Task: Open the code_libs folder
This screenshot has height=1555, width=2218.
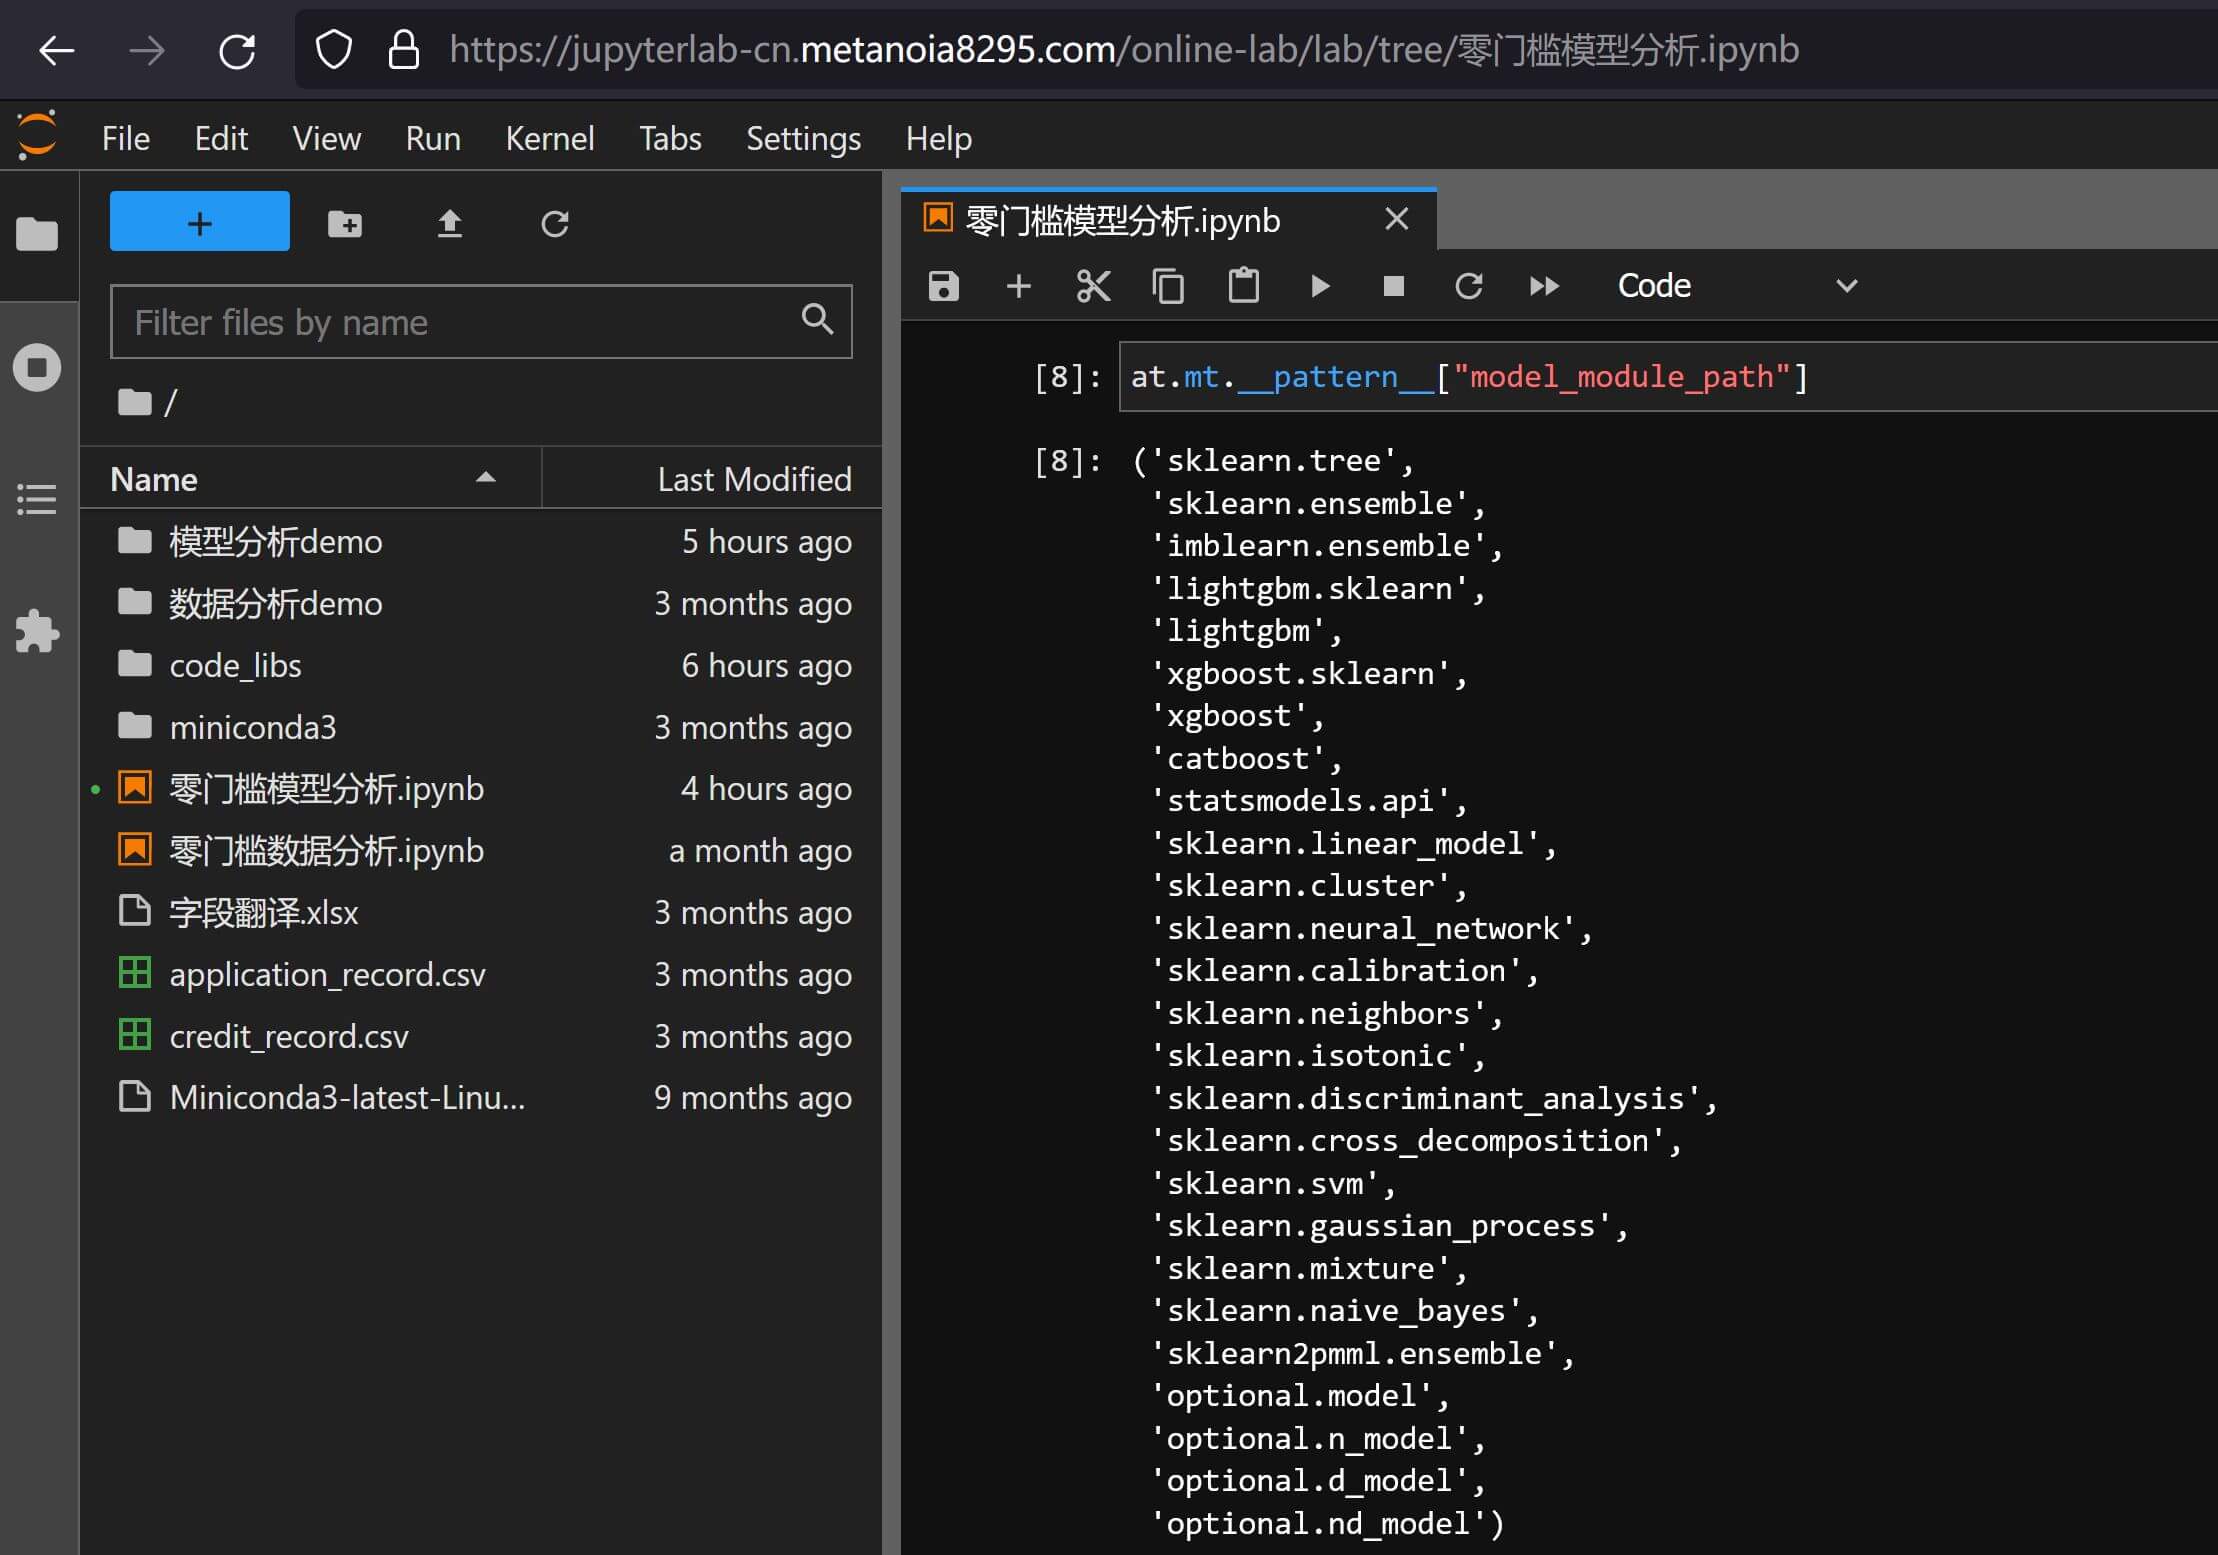Action: point(235,665)
